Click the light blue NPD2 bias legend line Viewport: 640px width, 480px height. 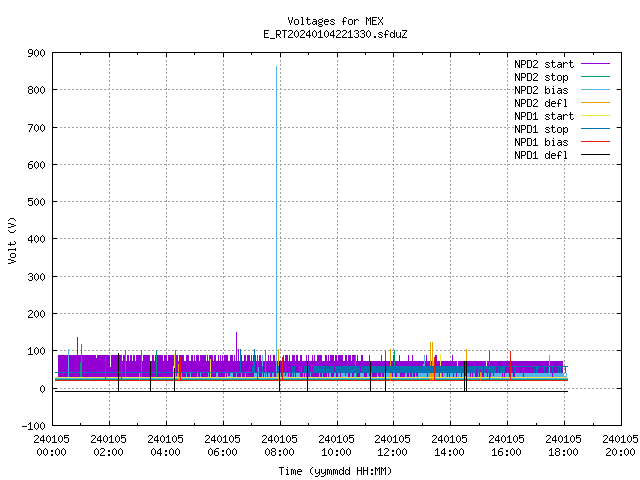pyautogui.click(x=596, y=89)
